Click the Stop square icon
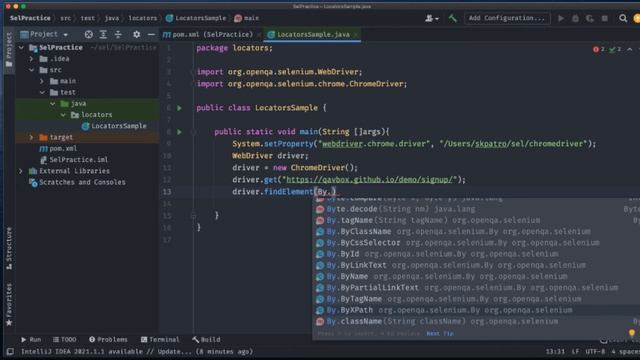The height and width of the screenshot is (360, 640). pos(604,18)
